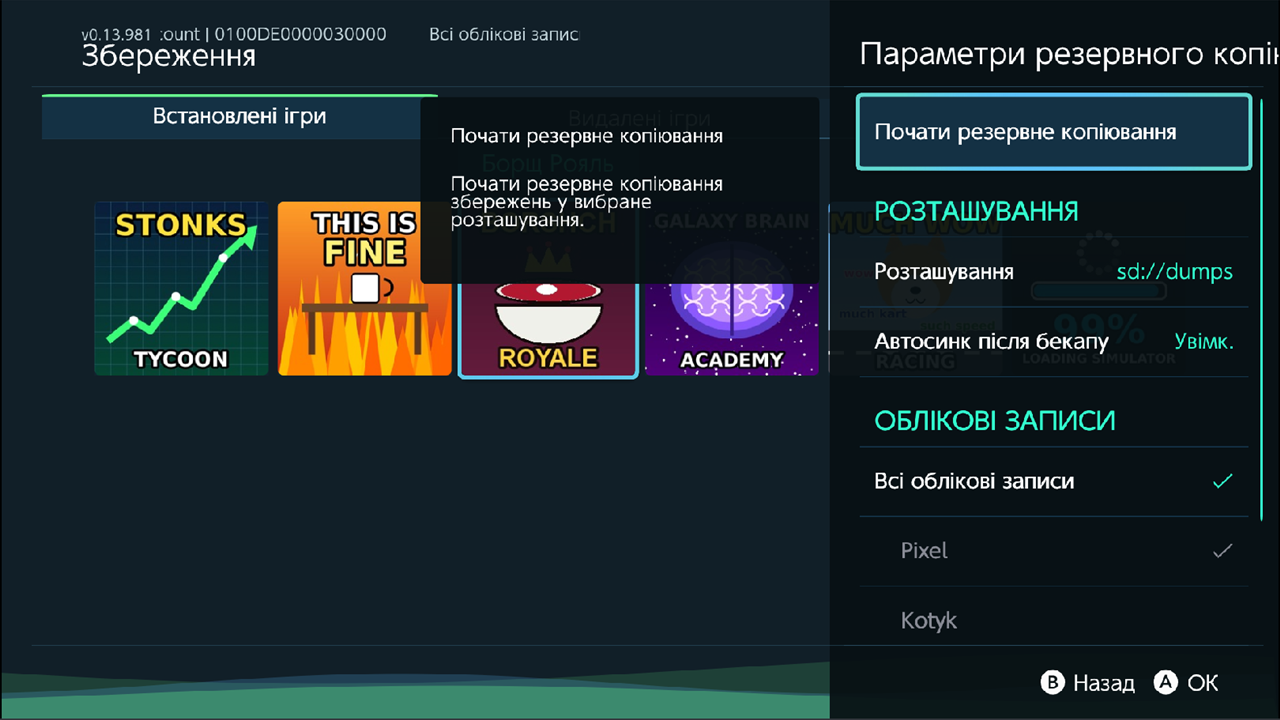This screenshot has width=1280, height=720.
Task: Open the Stonks Tycoon game tile
Action: [x=182, y=289]
